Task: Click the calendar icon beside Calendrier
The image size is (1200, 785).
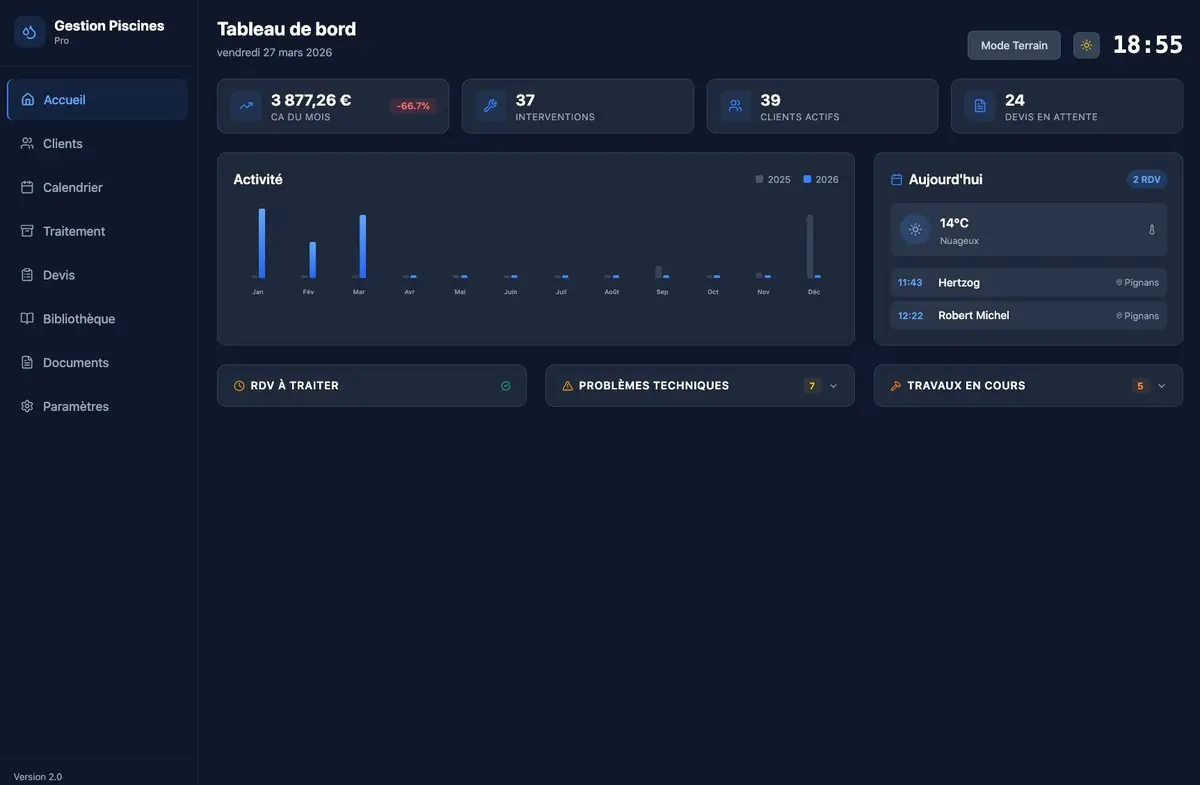Action: click(27, 187)
